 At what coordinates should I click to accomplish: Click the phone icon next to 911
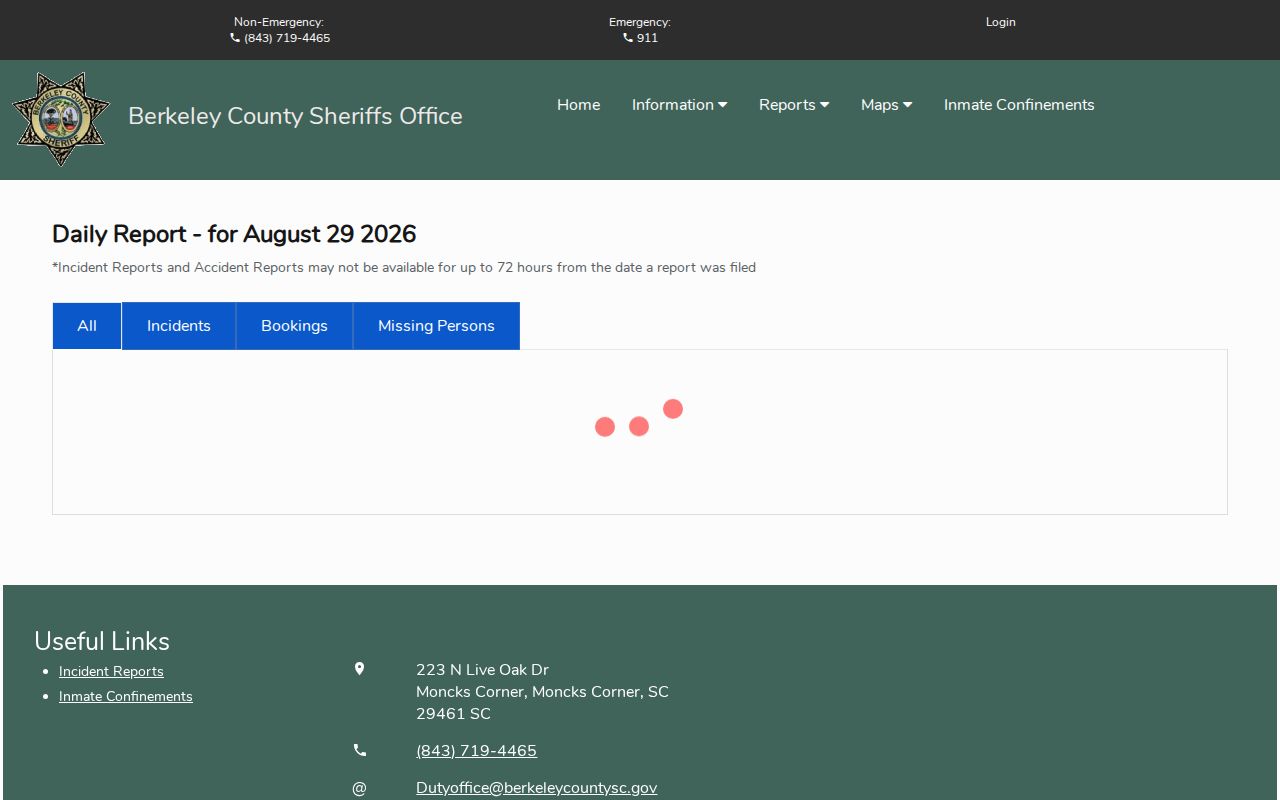point(628,38)
